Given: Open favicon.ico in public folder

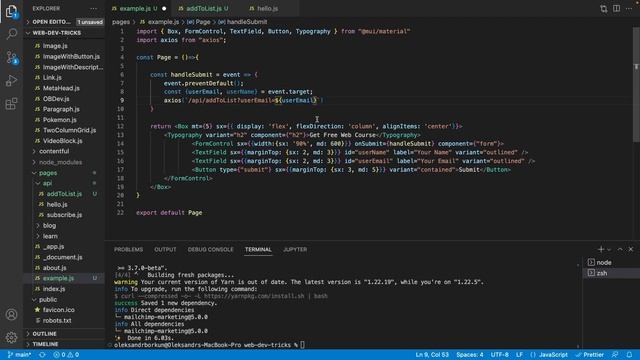Looking at the screenshot, I should point(64,310).
